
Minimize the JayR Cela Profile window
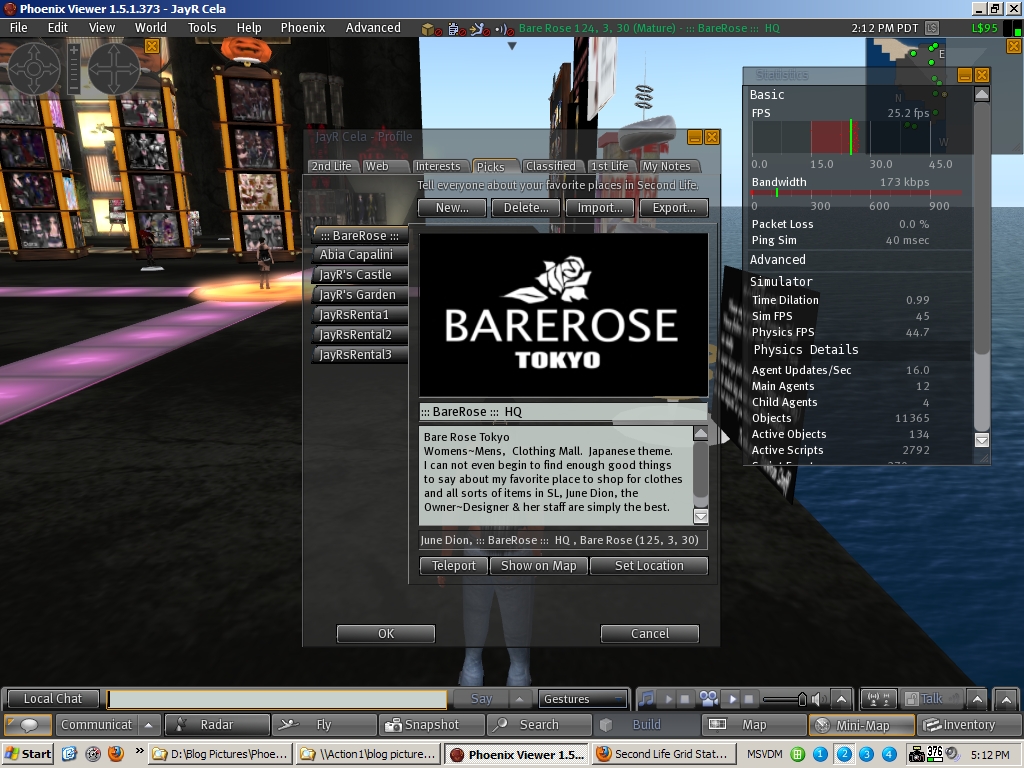click(x=695, y=137)
